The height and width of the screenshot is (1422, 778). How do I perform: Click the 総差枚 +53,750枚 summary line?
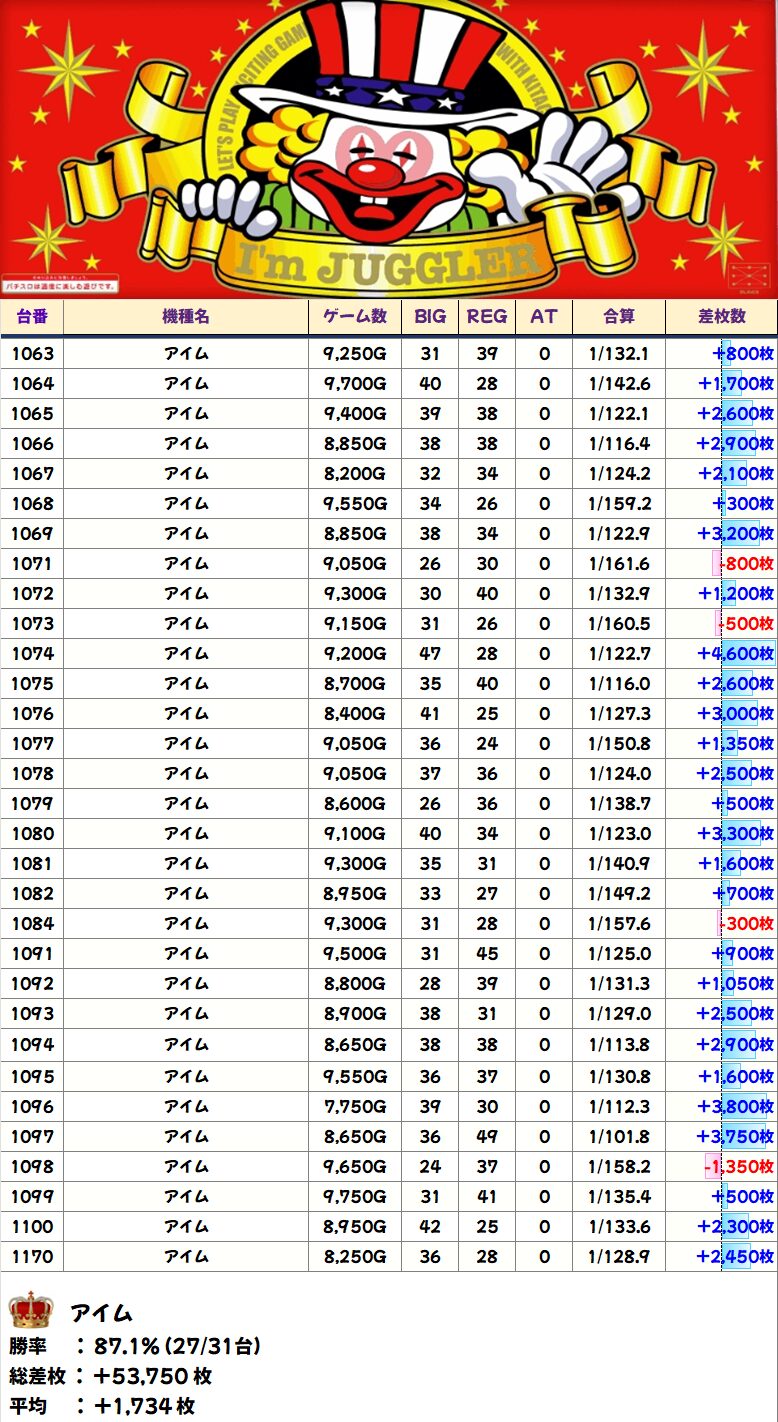point(111,1376)
